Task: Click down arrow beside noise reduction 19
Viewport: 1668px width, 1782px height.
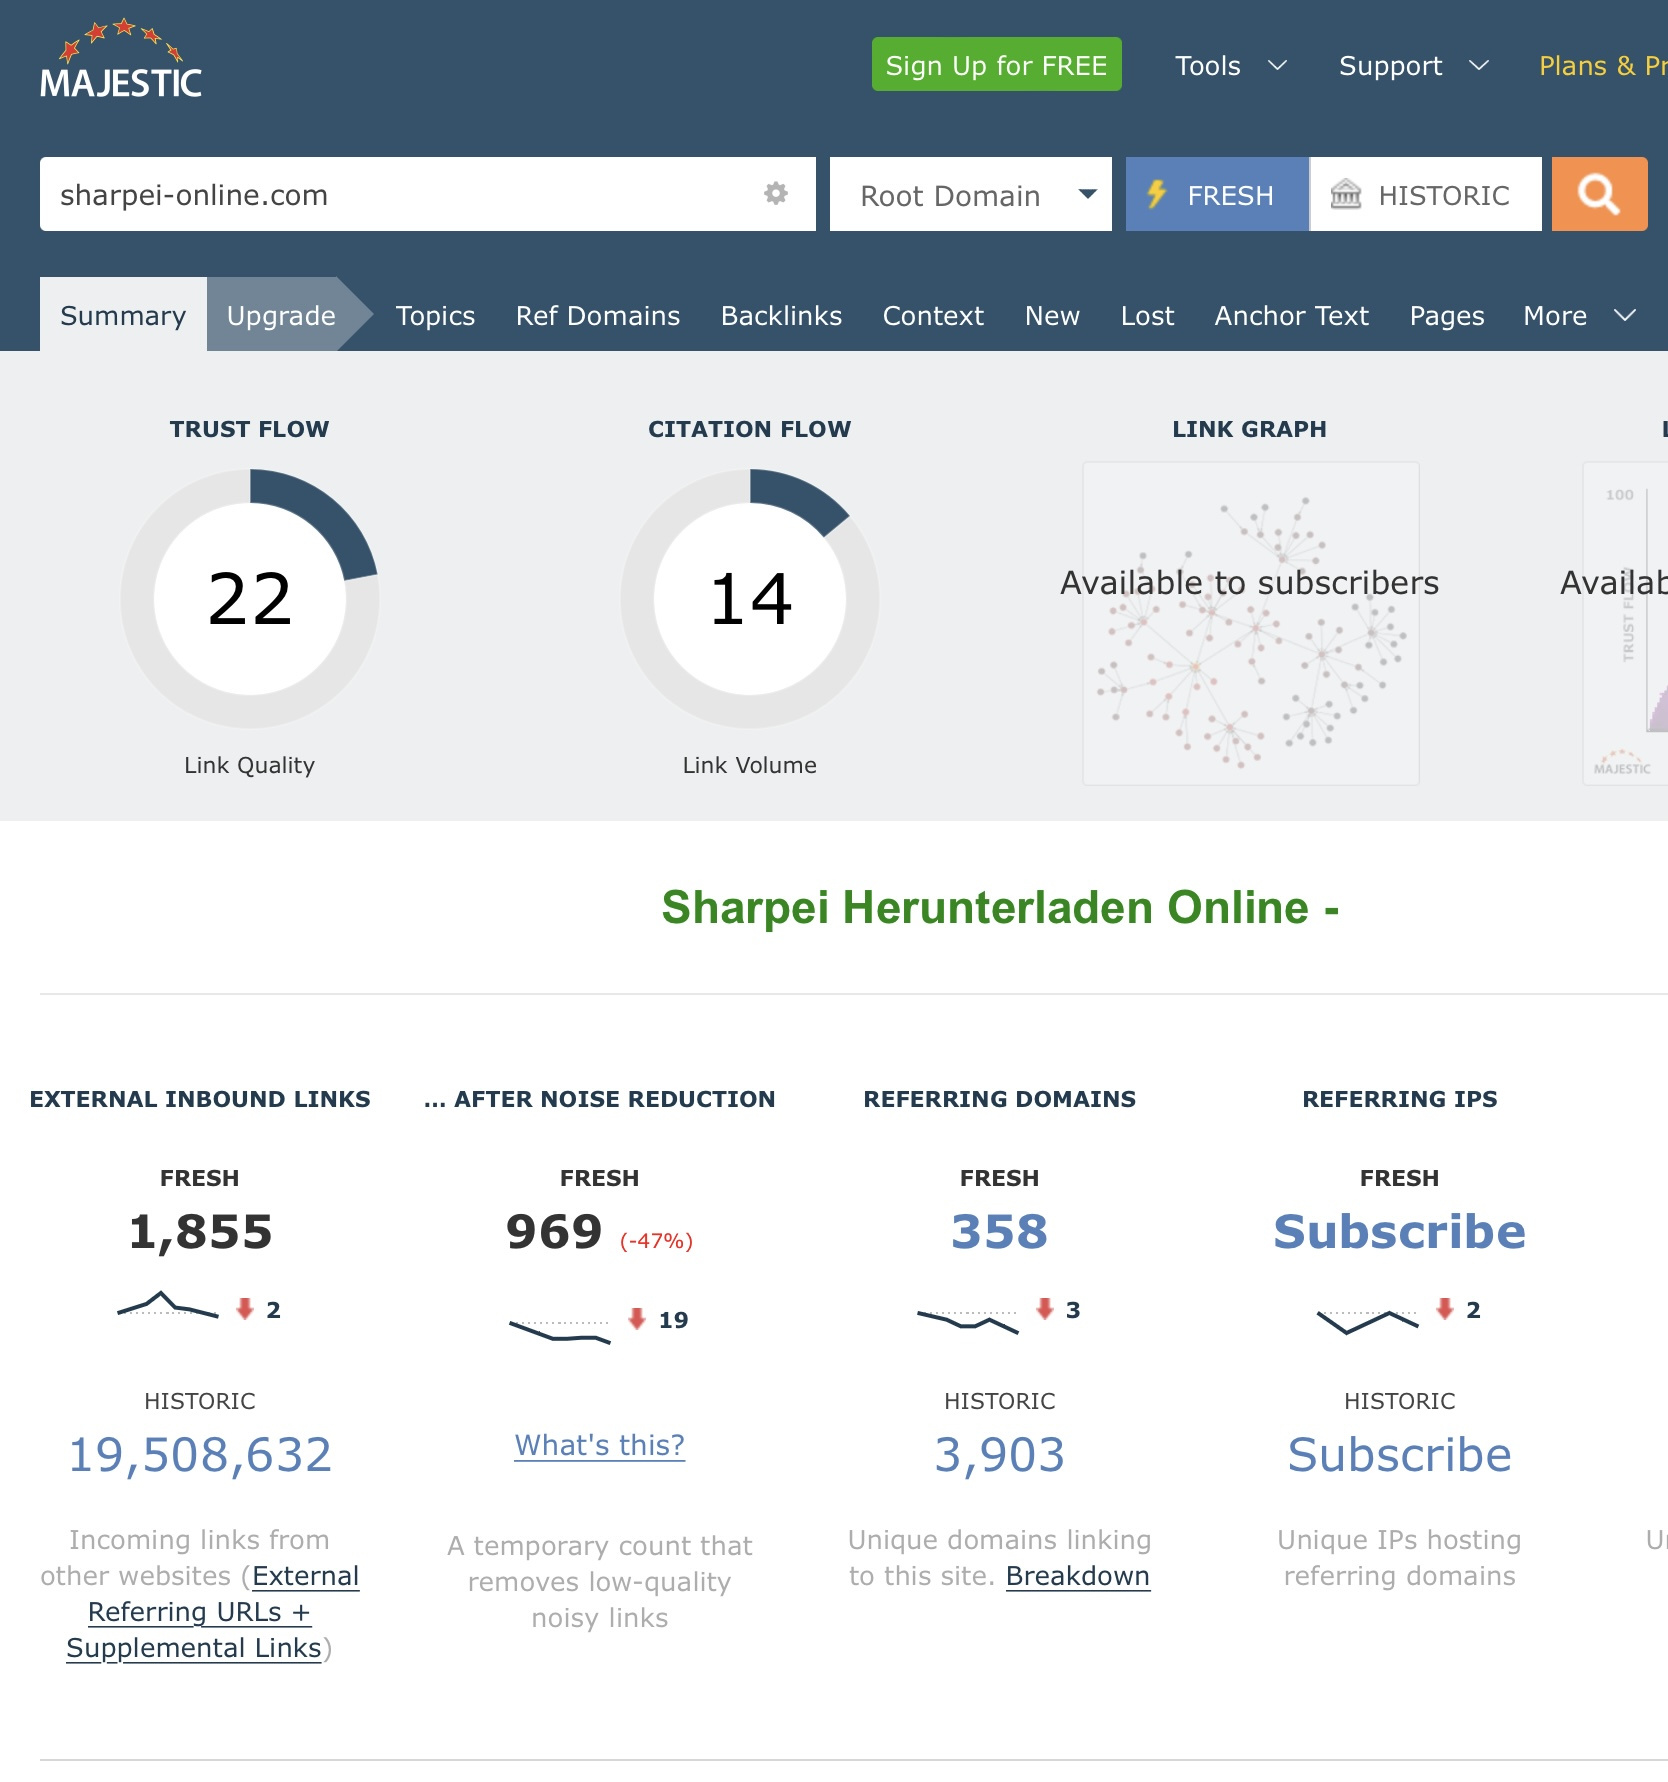Action: pyautogui.click(x=637, y=1318)
